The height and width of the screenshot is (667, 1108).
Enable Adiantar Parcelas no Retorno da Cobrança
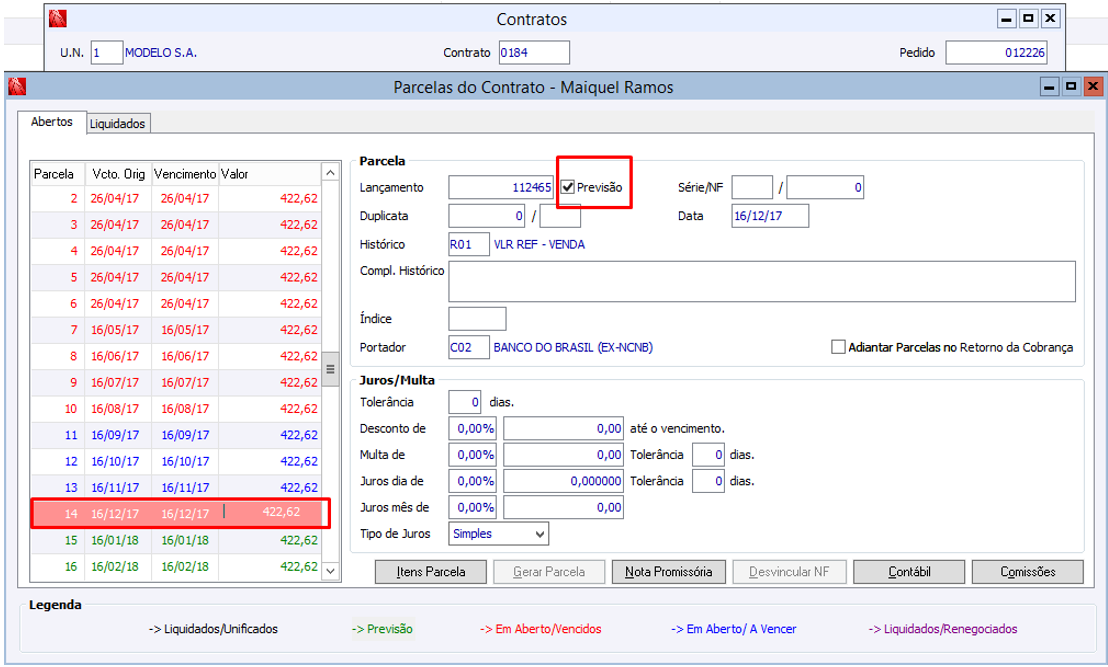[838, 348]
